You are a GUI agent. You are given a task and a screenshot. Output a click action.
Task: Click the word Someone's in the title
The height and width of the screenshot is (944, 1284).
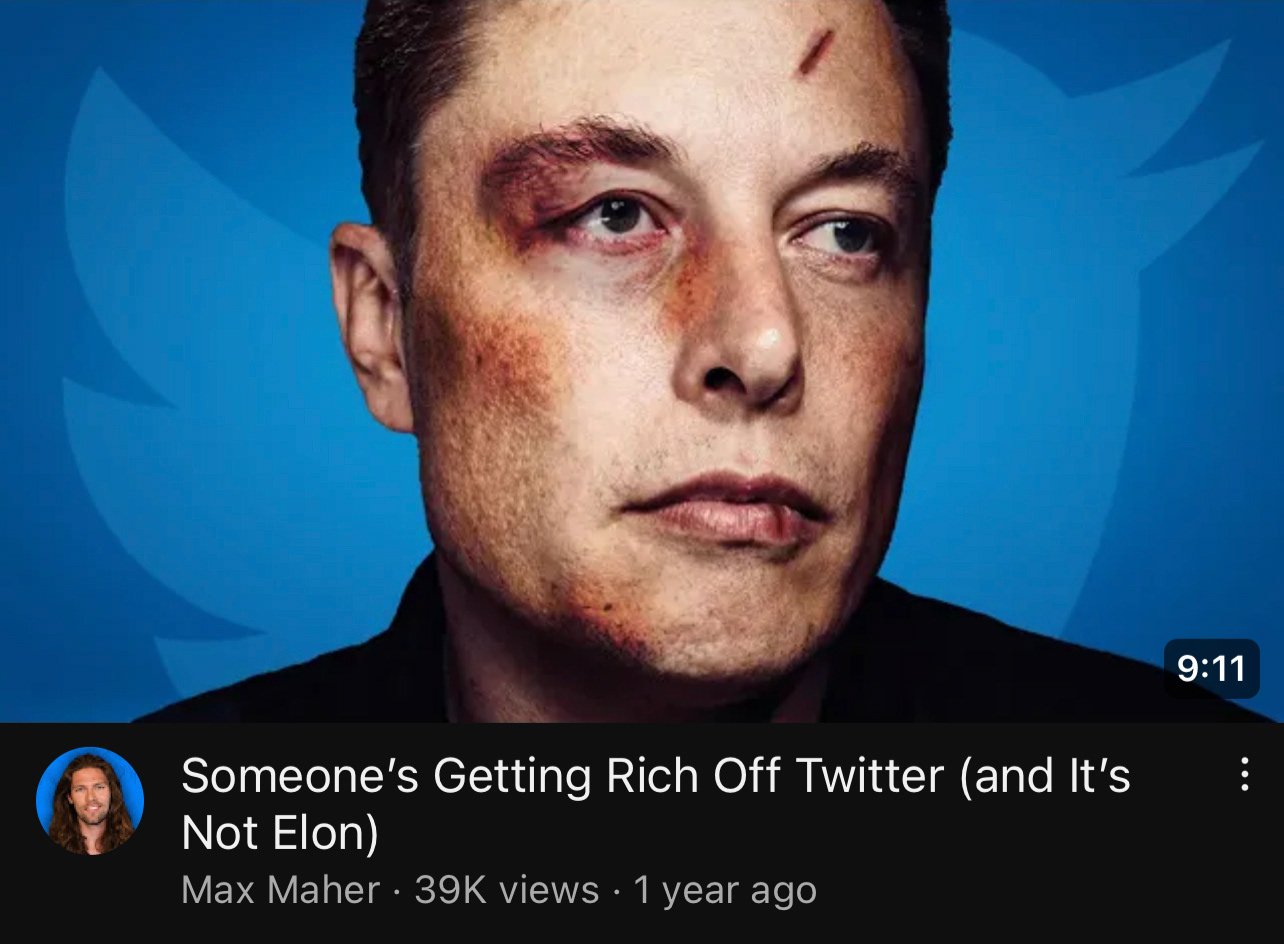point(300,776)
